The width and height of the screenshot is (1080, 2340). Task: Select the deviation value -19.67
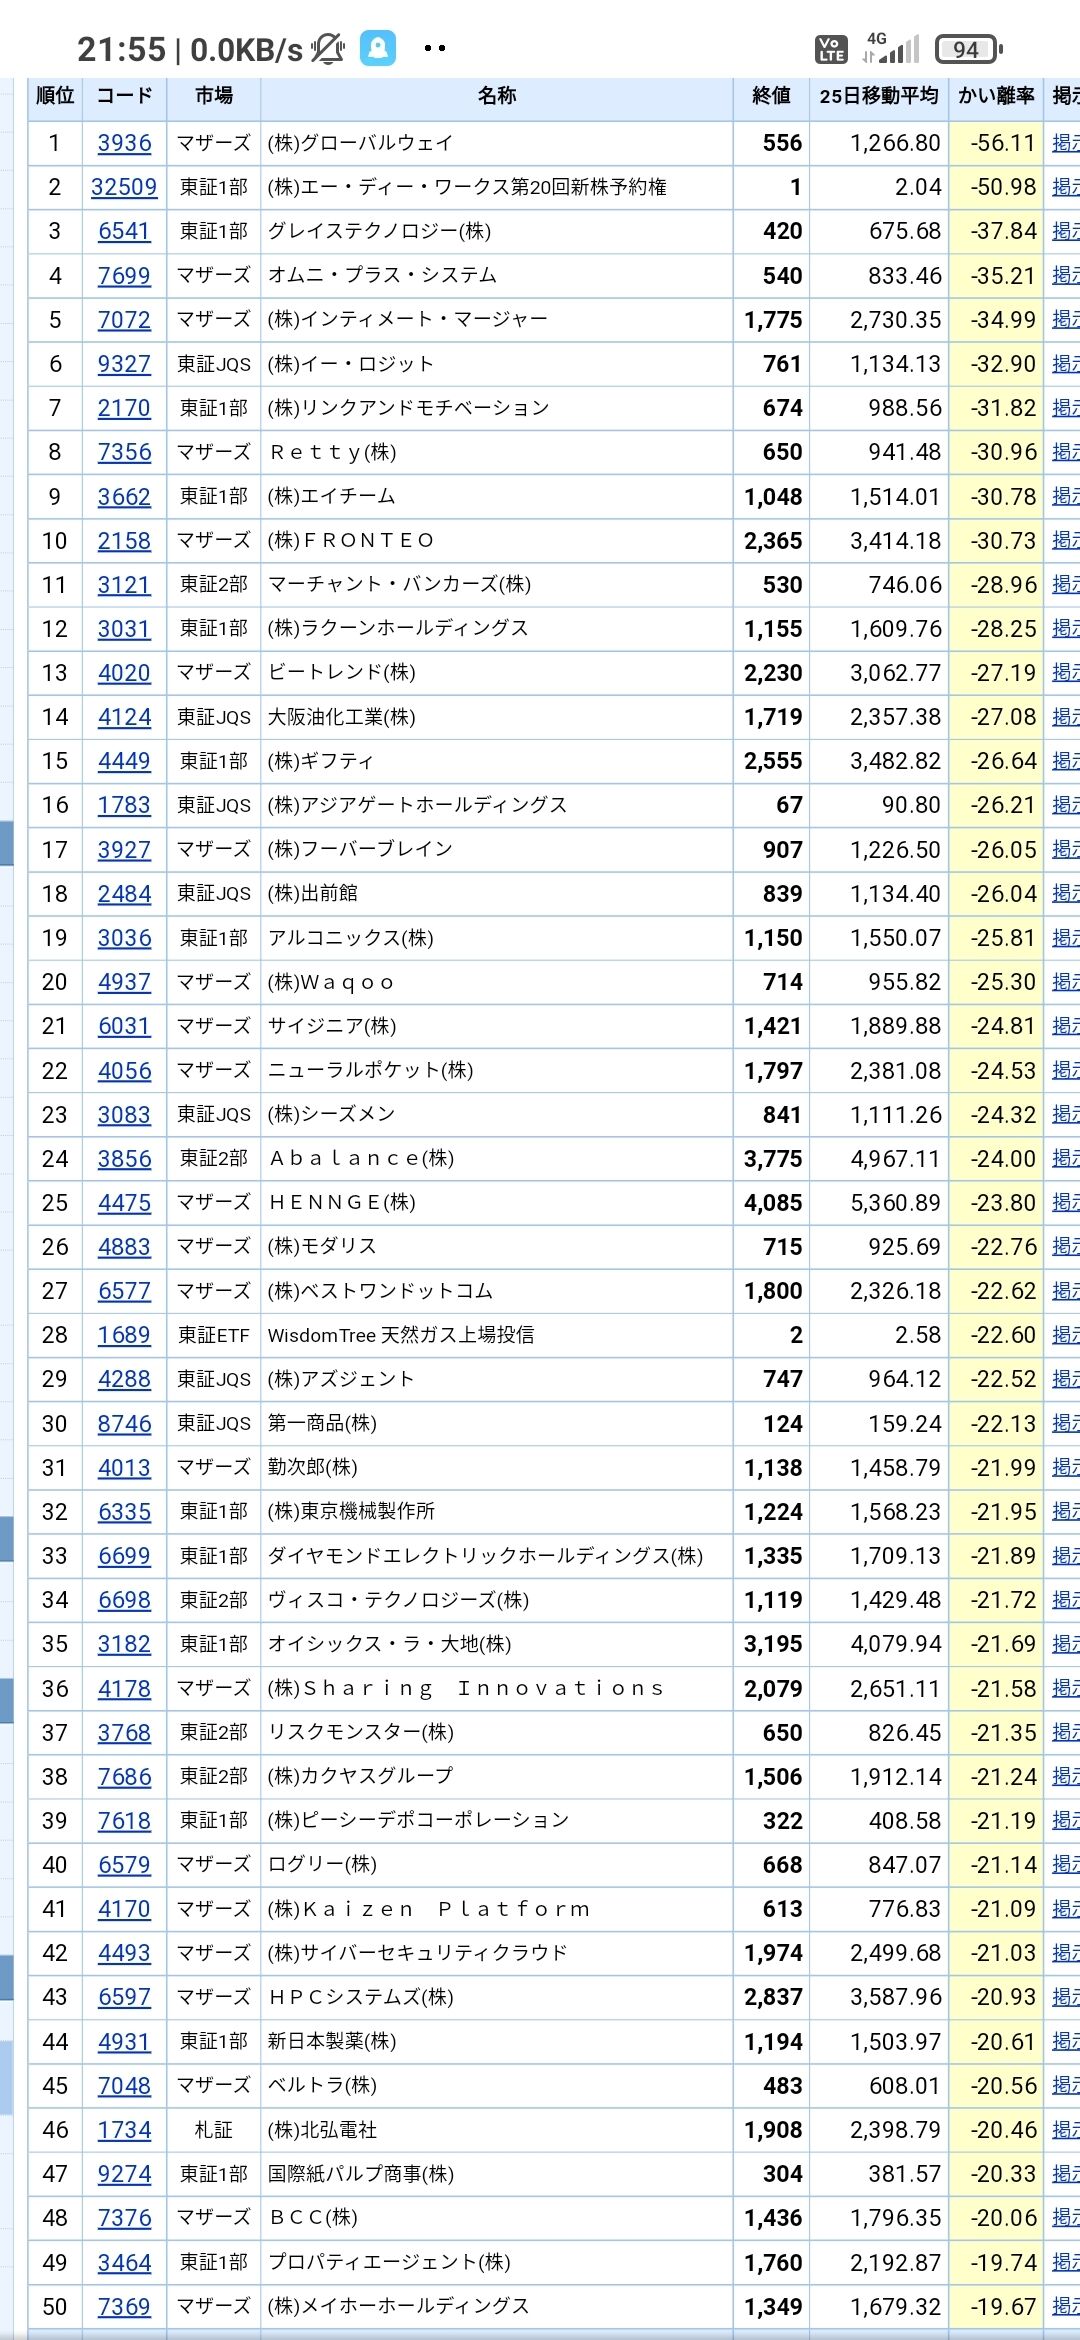point(1003,2306)
